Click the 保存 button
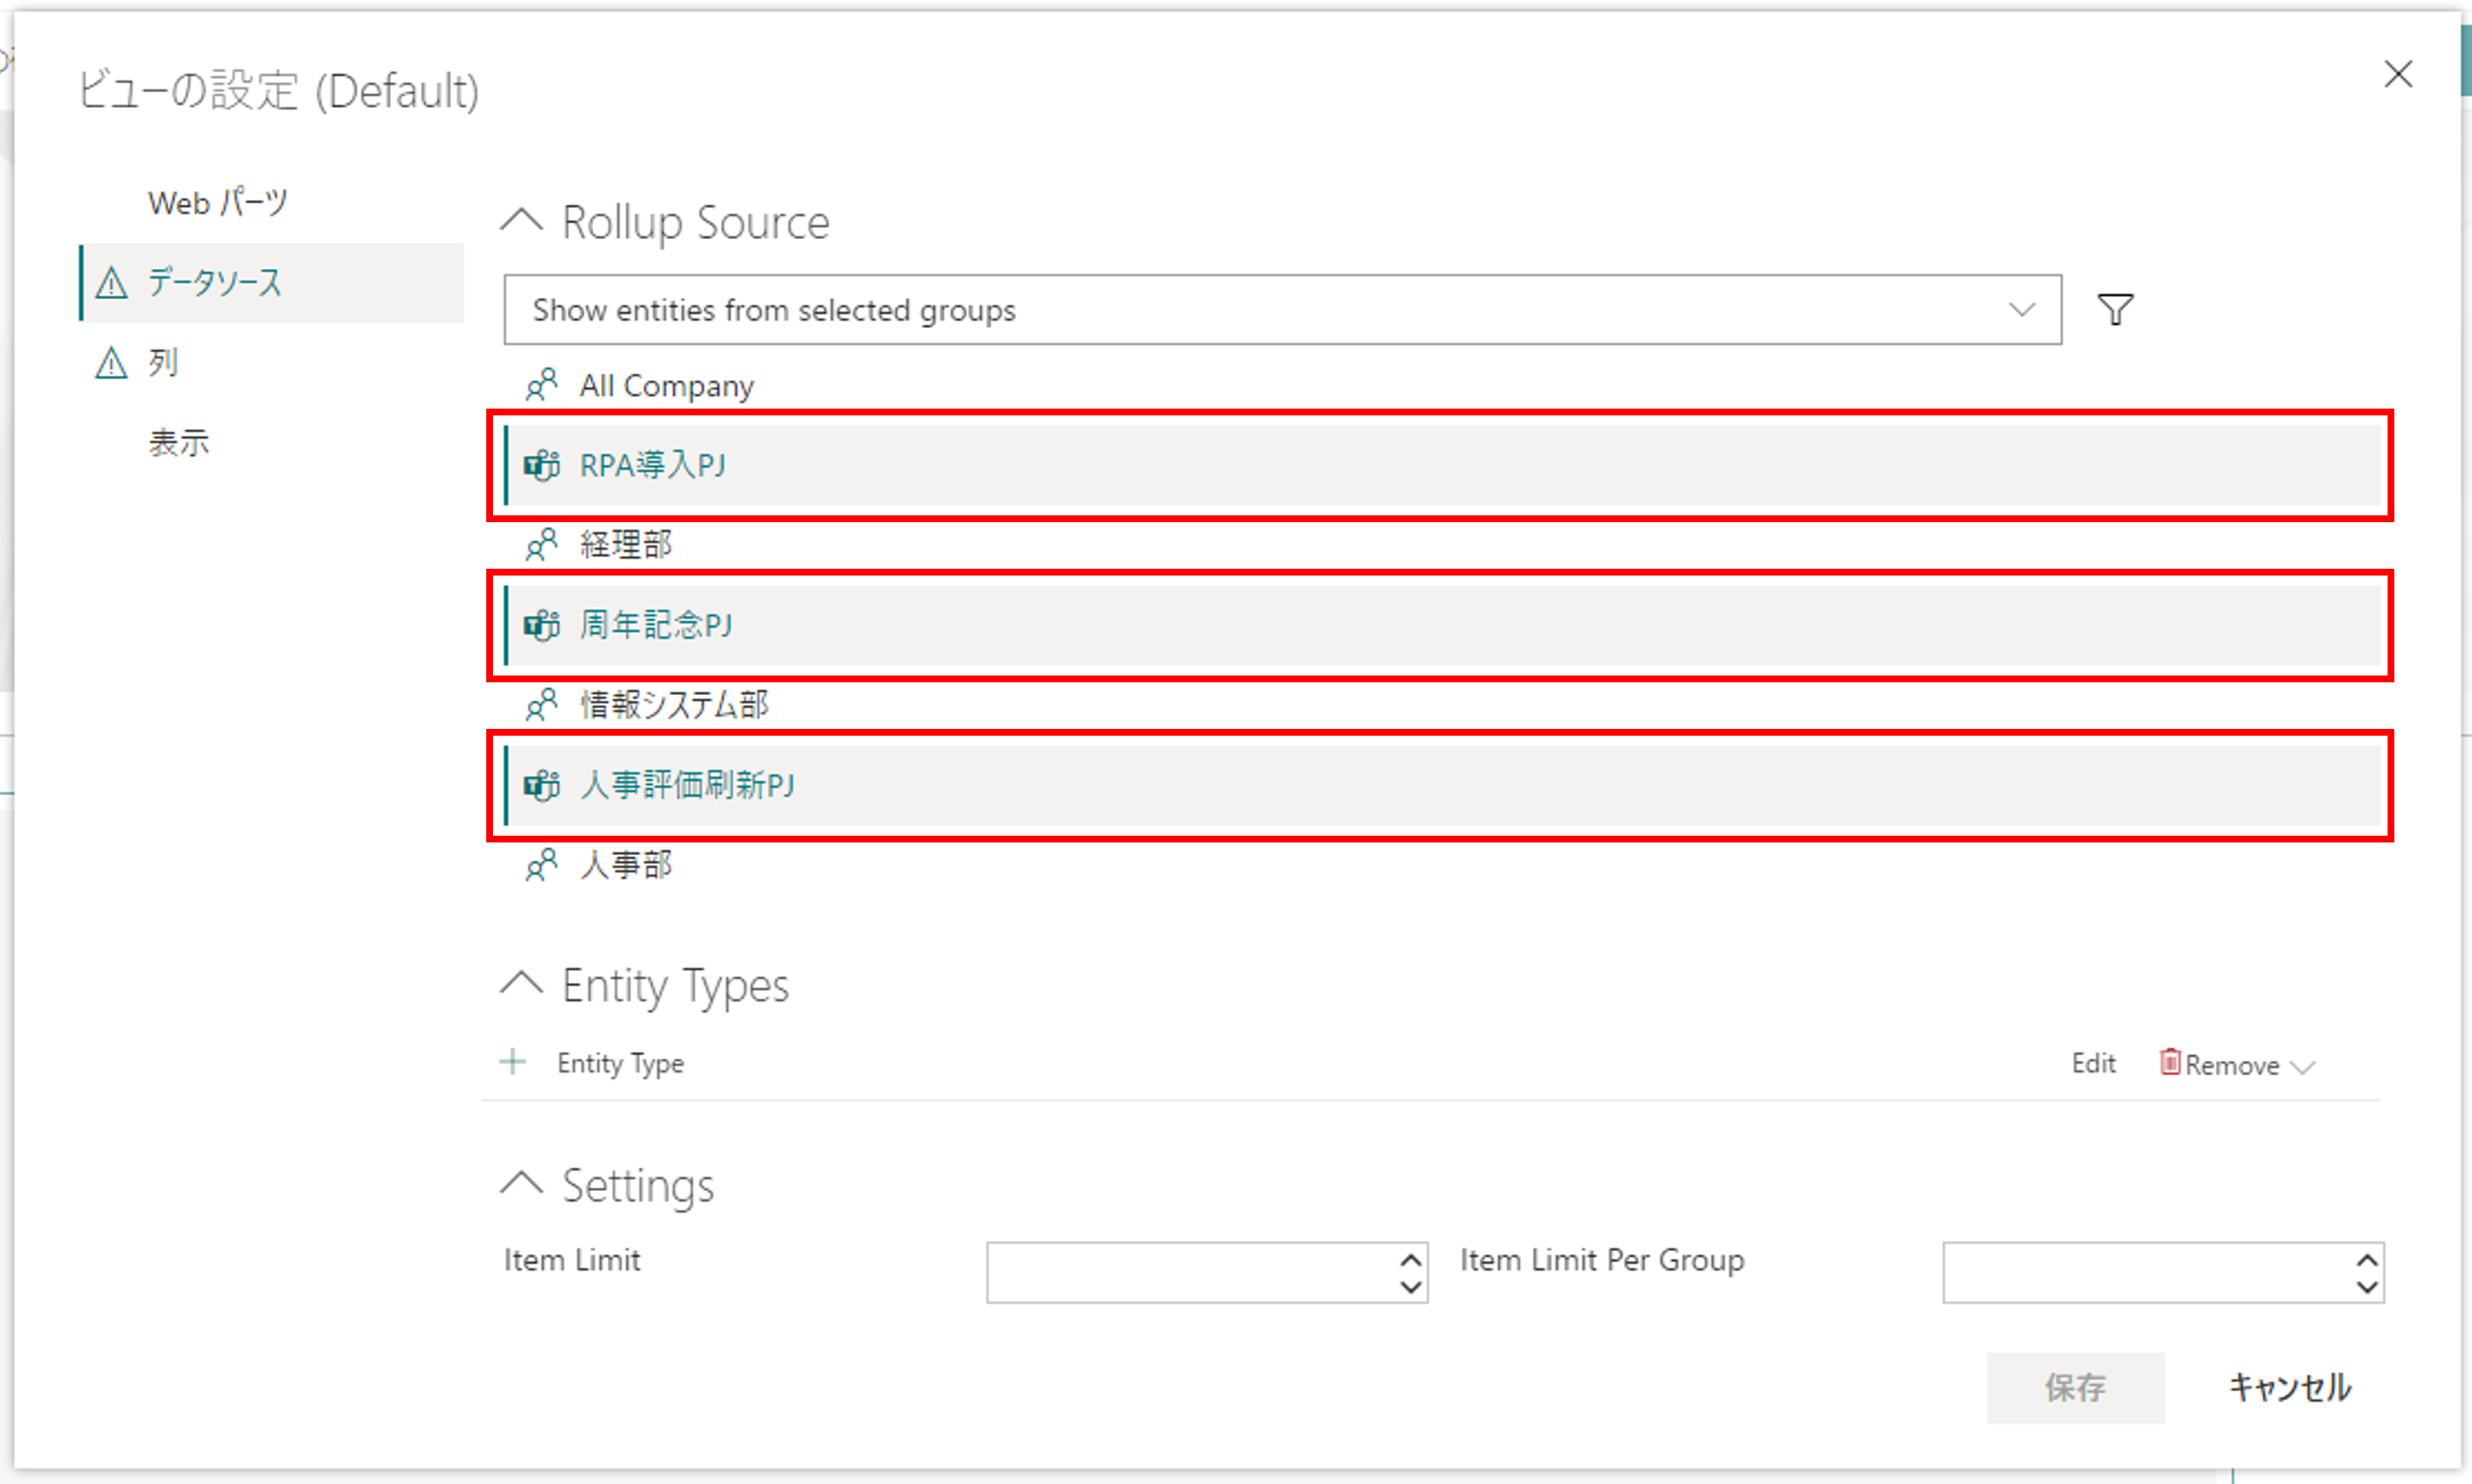 [2075, 1387]
